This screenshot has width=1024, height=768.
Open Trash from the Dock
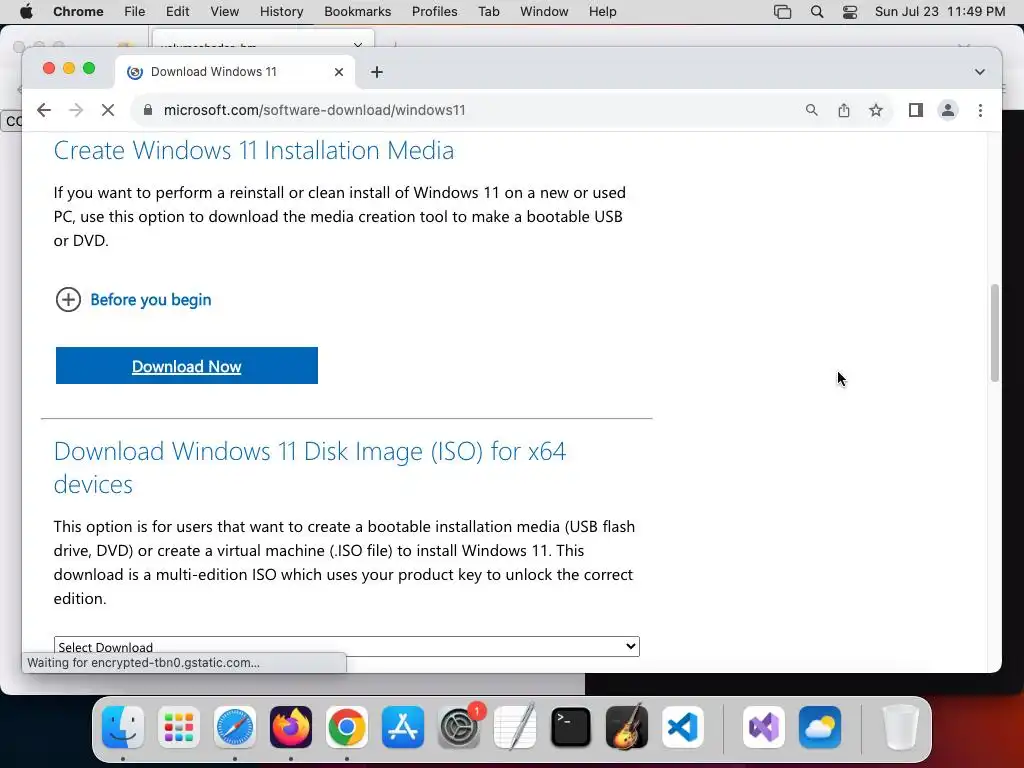click(x=901, y=727)
